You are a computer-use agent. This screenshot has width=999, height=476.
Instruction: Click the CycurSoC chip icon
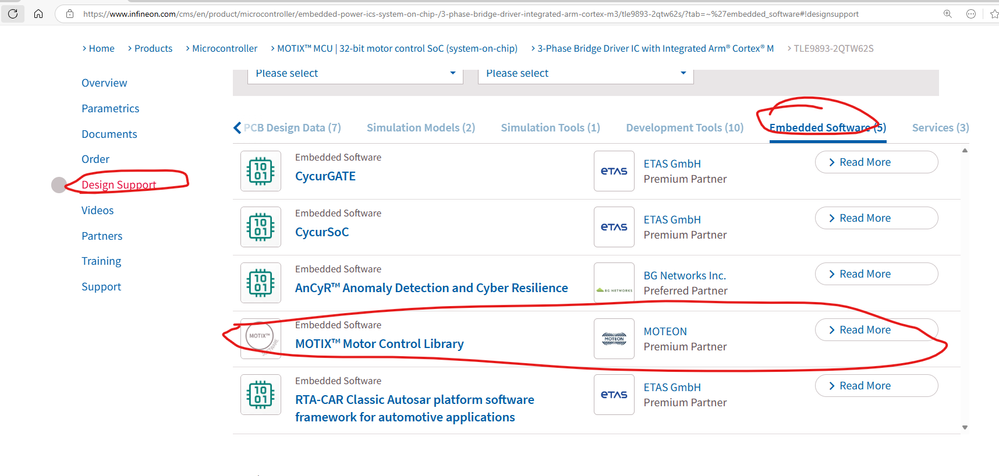click(x=261, y=227)
